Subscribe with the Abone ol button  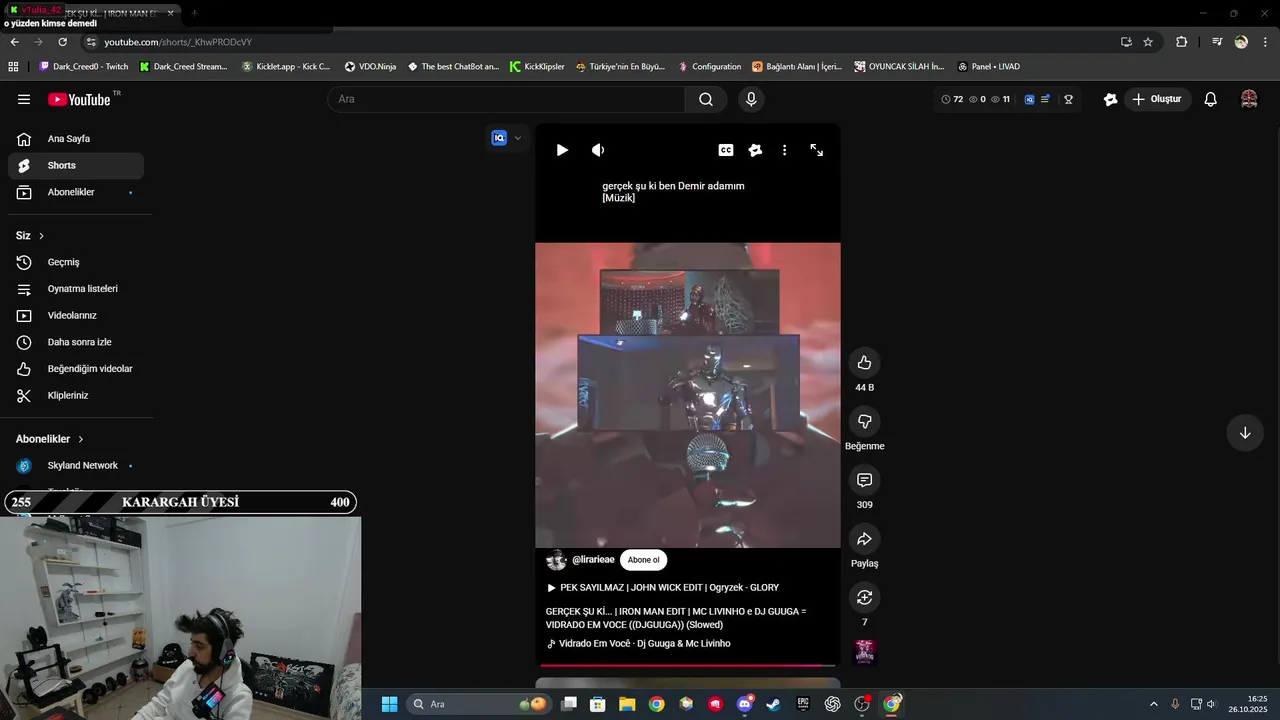click(x=643, y=560)
